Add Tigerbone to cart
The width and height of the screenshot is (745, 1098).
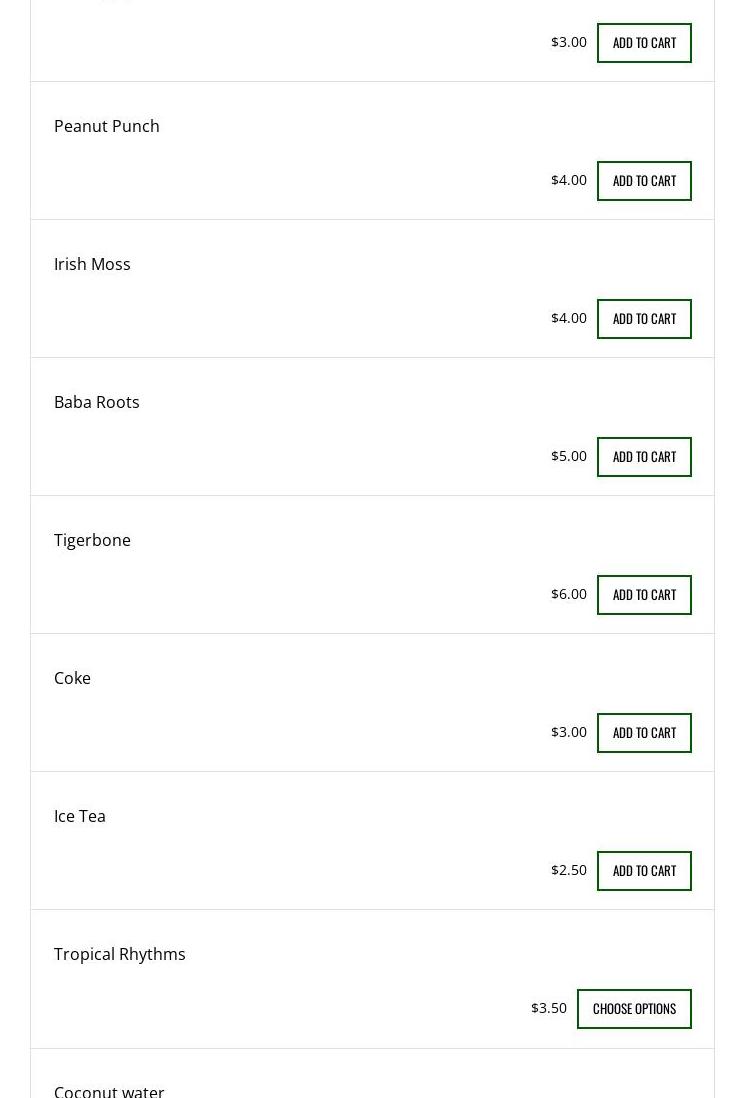644,595
